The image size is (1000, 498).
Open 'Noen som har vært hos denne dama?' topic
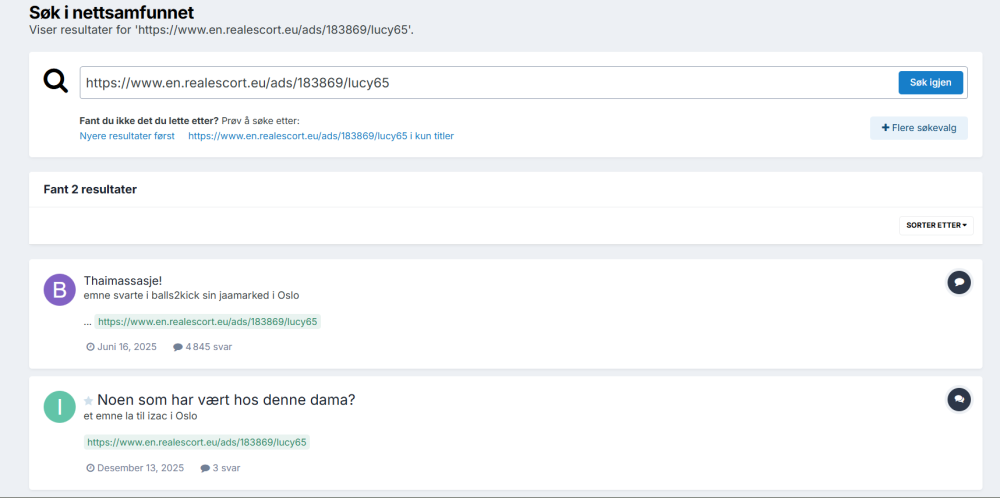click(x=226, y=400)
